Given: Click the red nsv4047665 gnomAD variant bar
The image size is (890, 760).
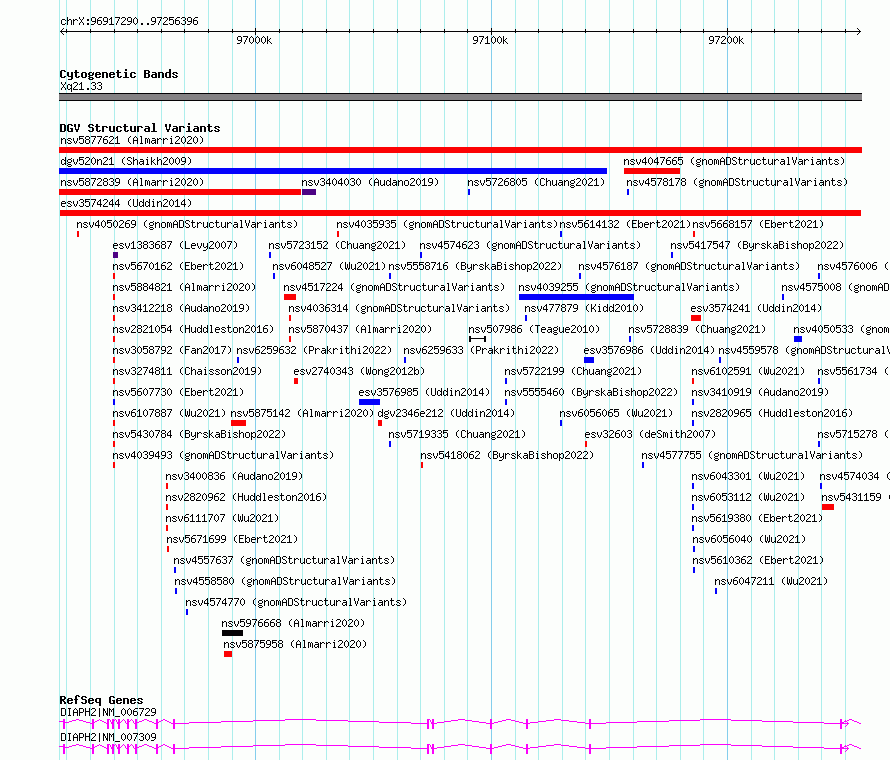Looking at the screenshot, I should pos(652,171).
